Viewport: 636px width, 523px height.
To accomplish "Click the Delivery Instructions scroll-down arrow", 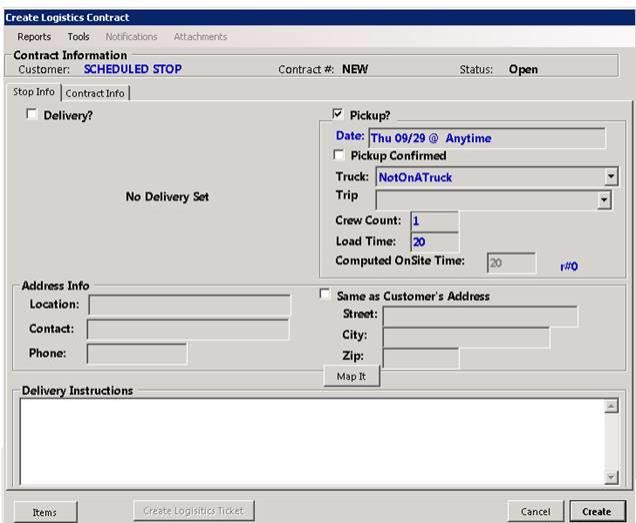I will tap(611, 477).
